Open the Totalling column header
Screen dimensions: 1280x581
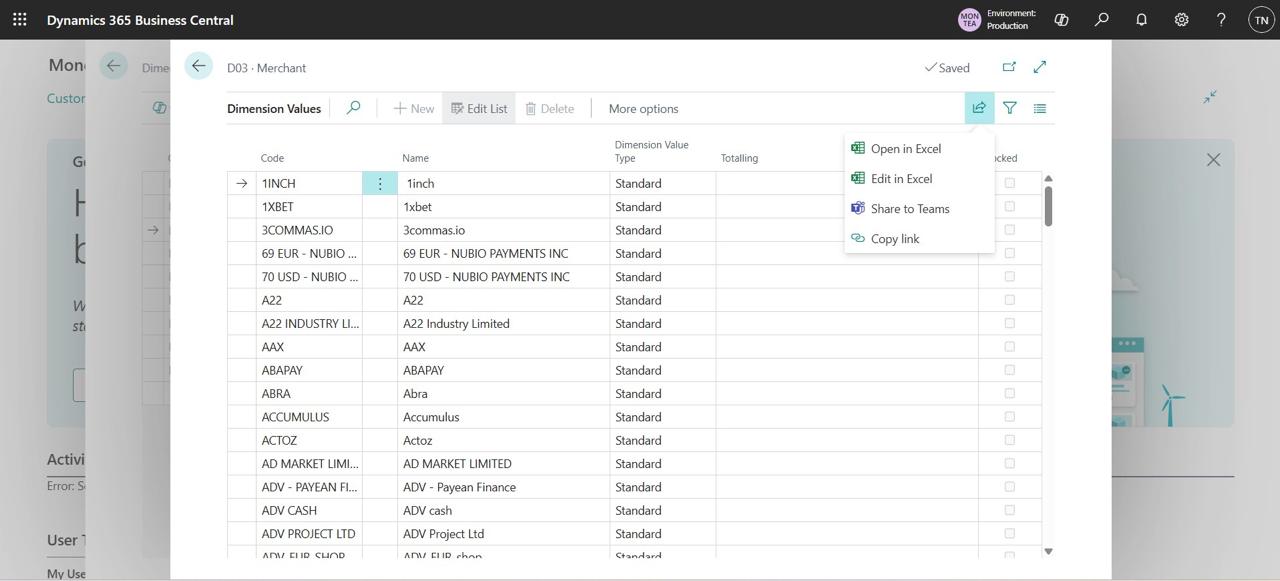point(739,158)
